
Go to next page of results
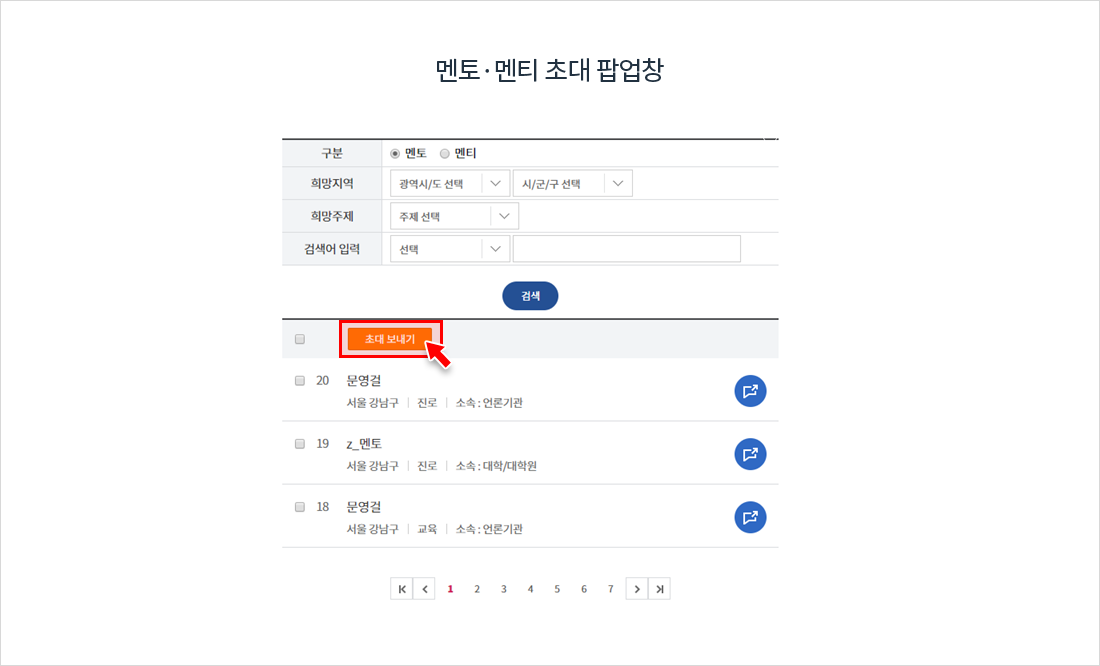pyautogui.click(x=636, y=589)
